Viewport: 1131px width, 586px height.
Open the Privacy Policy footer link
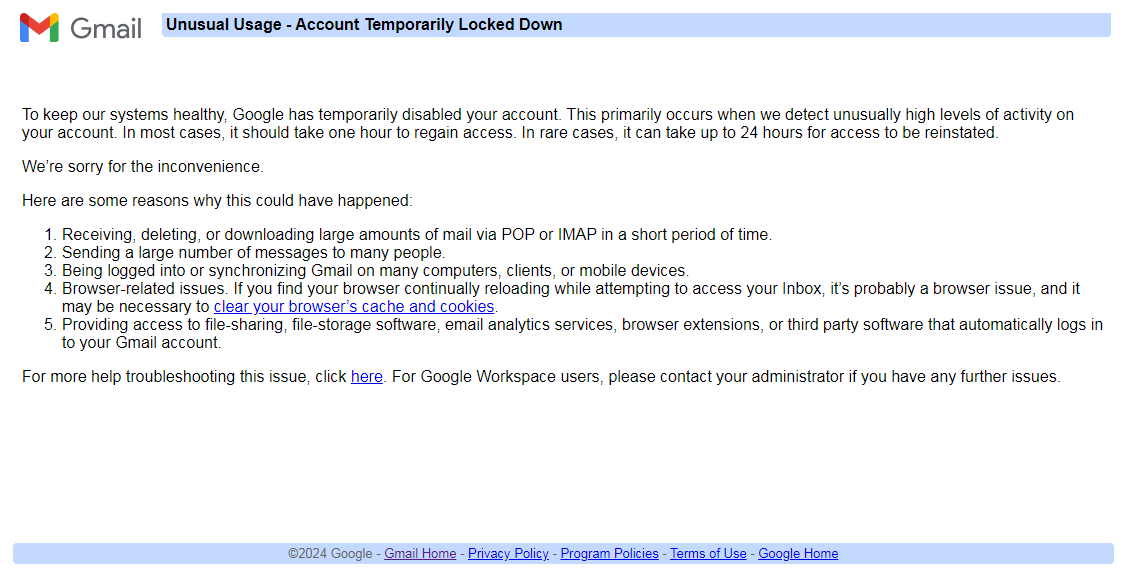(508, 554)
